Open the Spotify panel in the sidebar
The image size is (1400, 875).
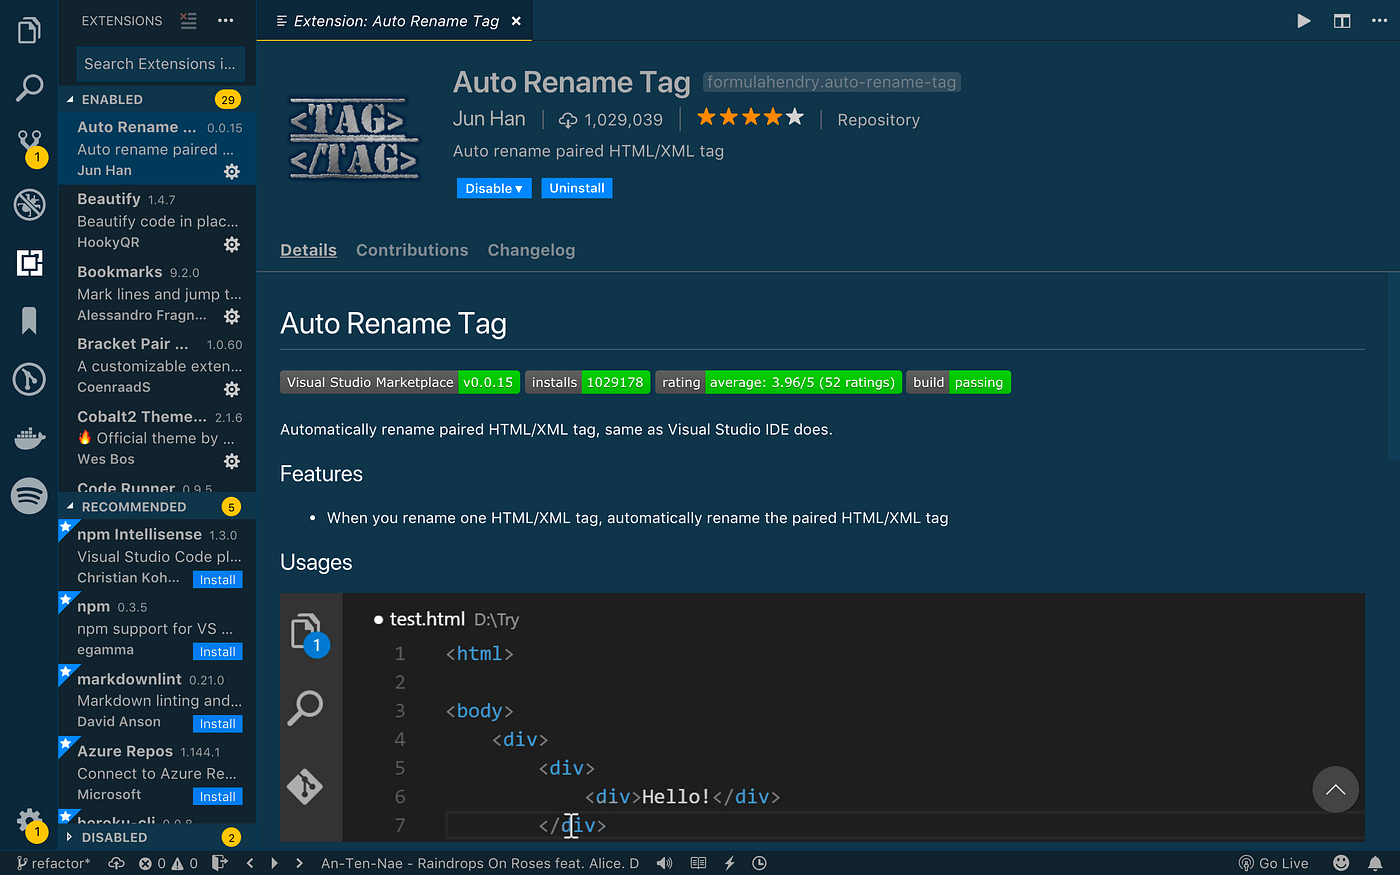[x=29, y=495]
